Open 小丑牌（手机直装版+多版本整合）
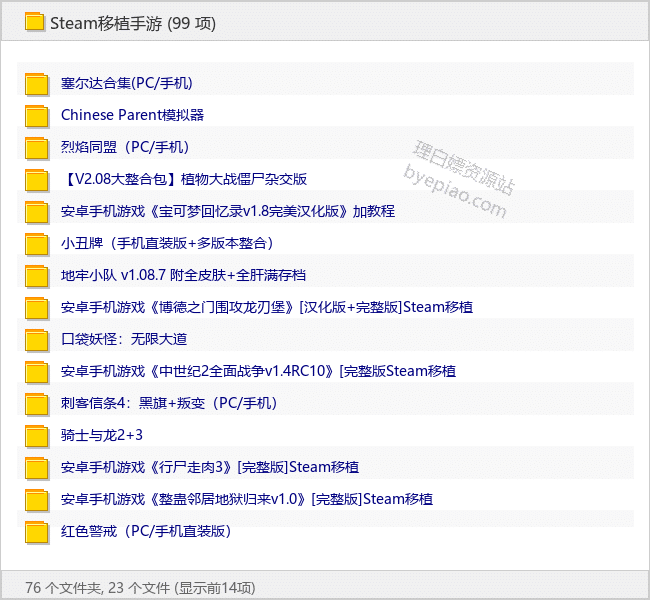The image size is (650, 600). pos(167,243)
